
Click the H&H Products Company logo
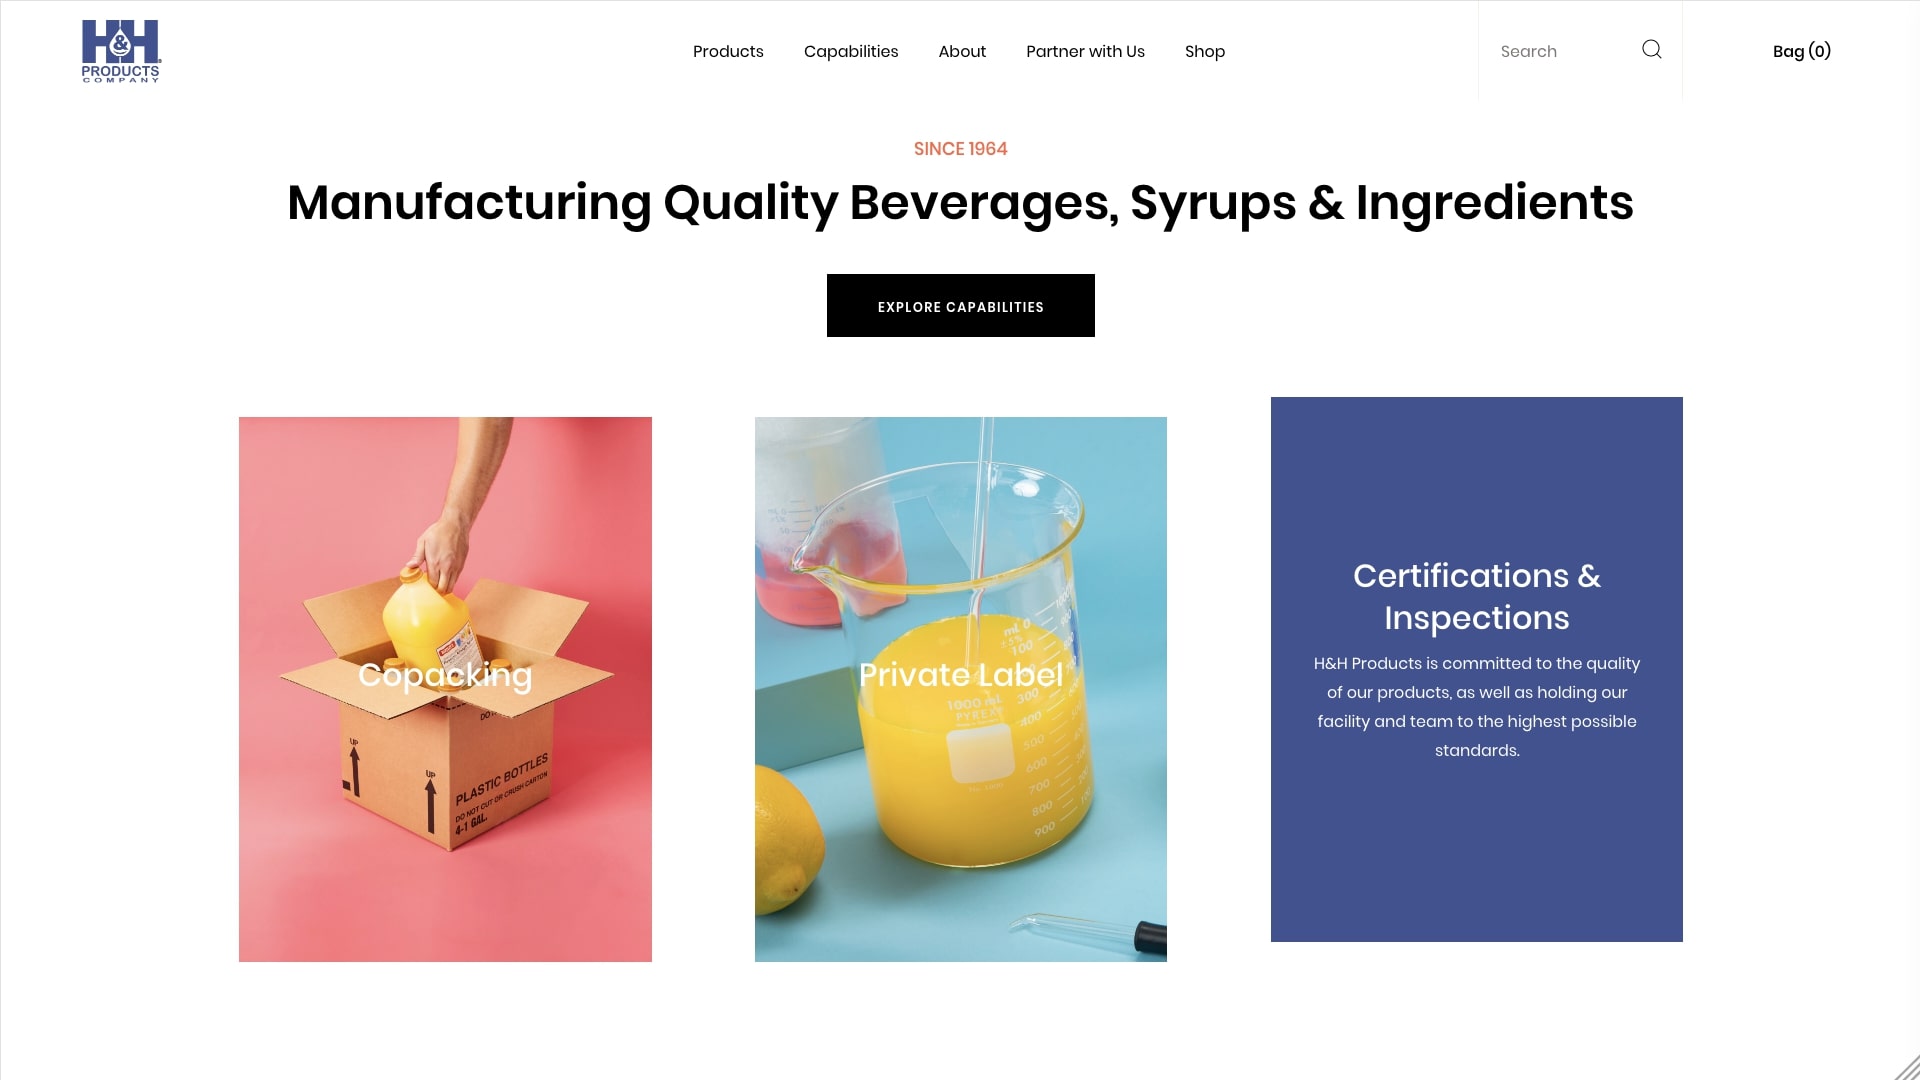120,50
